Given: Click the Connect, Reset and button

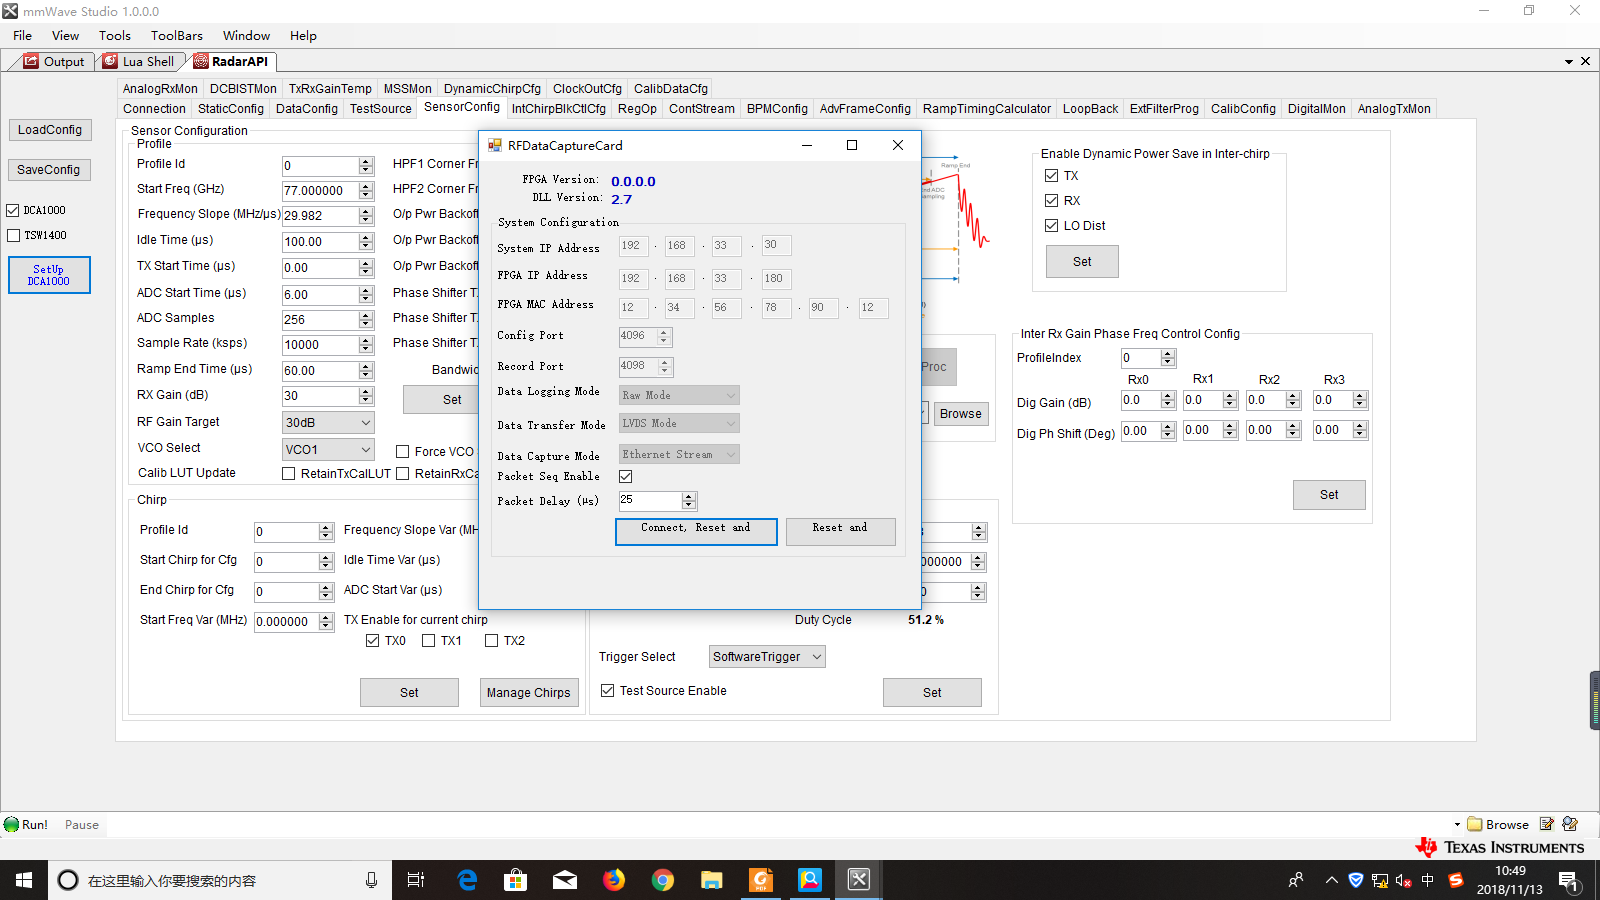Looking at the screenshot, I should point(696,531).
